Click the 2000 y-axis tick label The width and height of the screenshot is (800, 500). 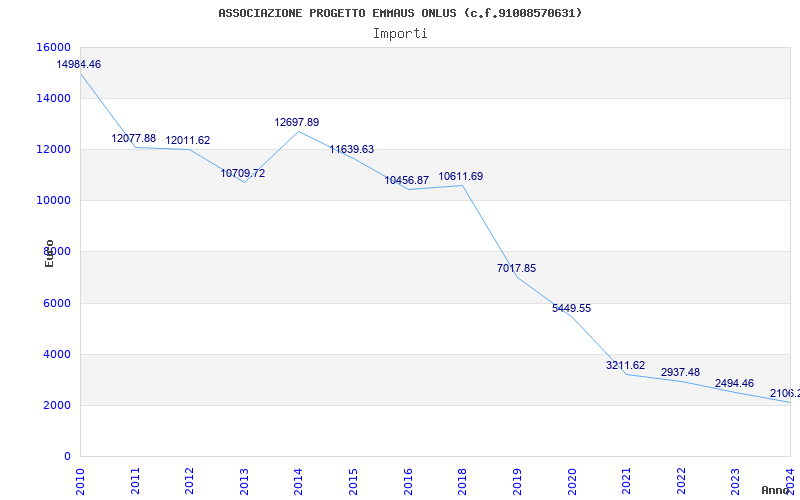(57, 406)
